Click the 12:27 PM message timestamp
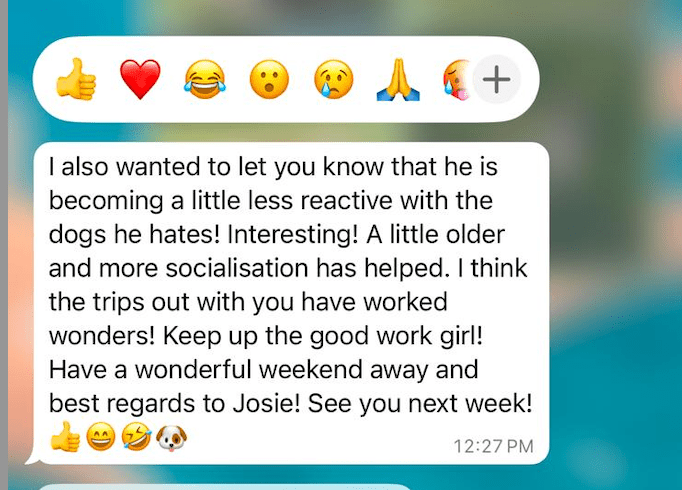The image size is (682, 490). coord(493,447)
